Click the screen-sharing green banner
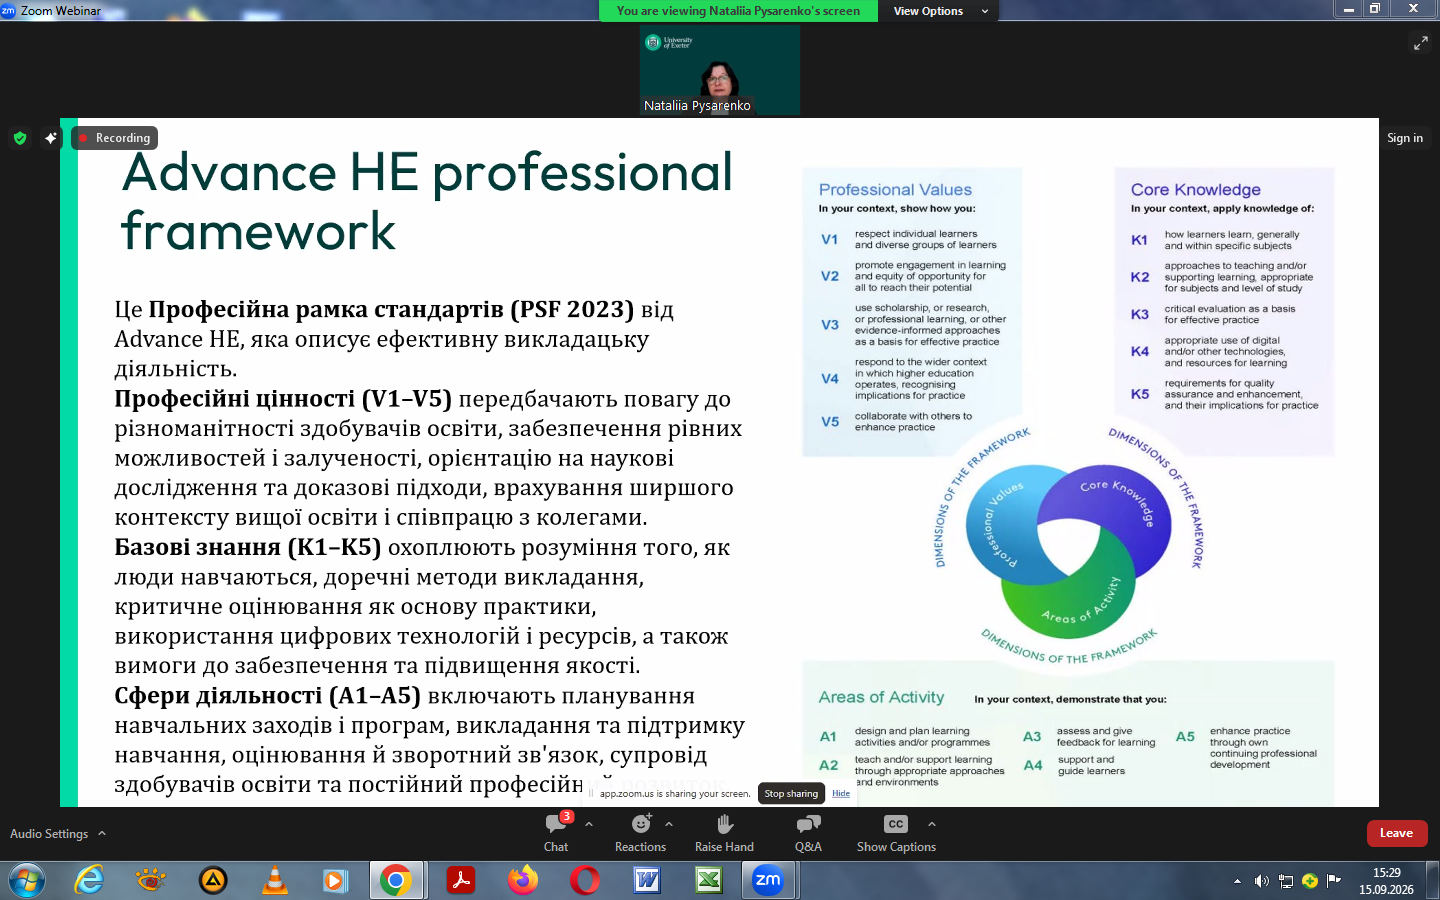Screen dimensions: 1440x900 tap(738, 11)
